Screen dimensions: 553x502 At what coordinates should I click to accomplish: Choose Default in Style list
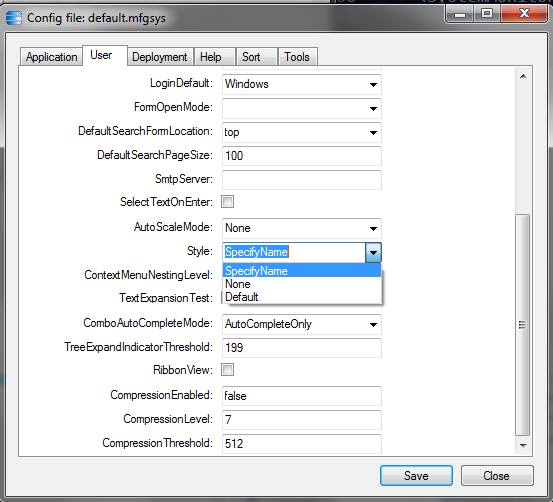point(302,297)
